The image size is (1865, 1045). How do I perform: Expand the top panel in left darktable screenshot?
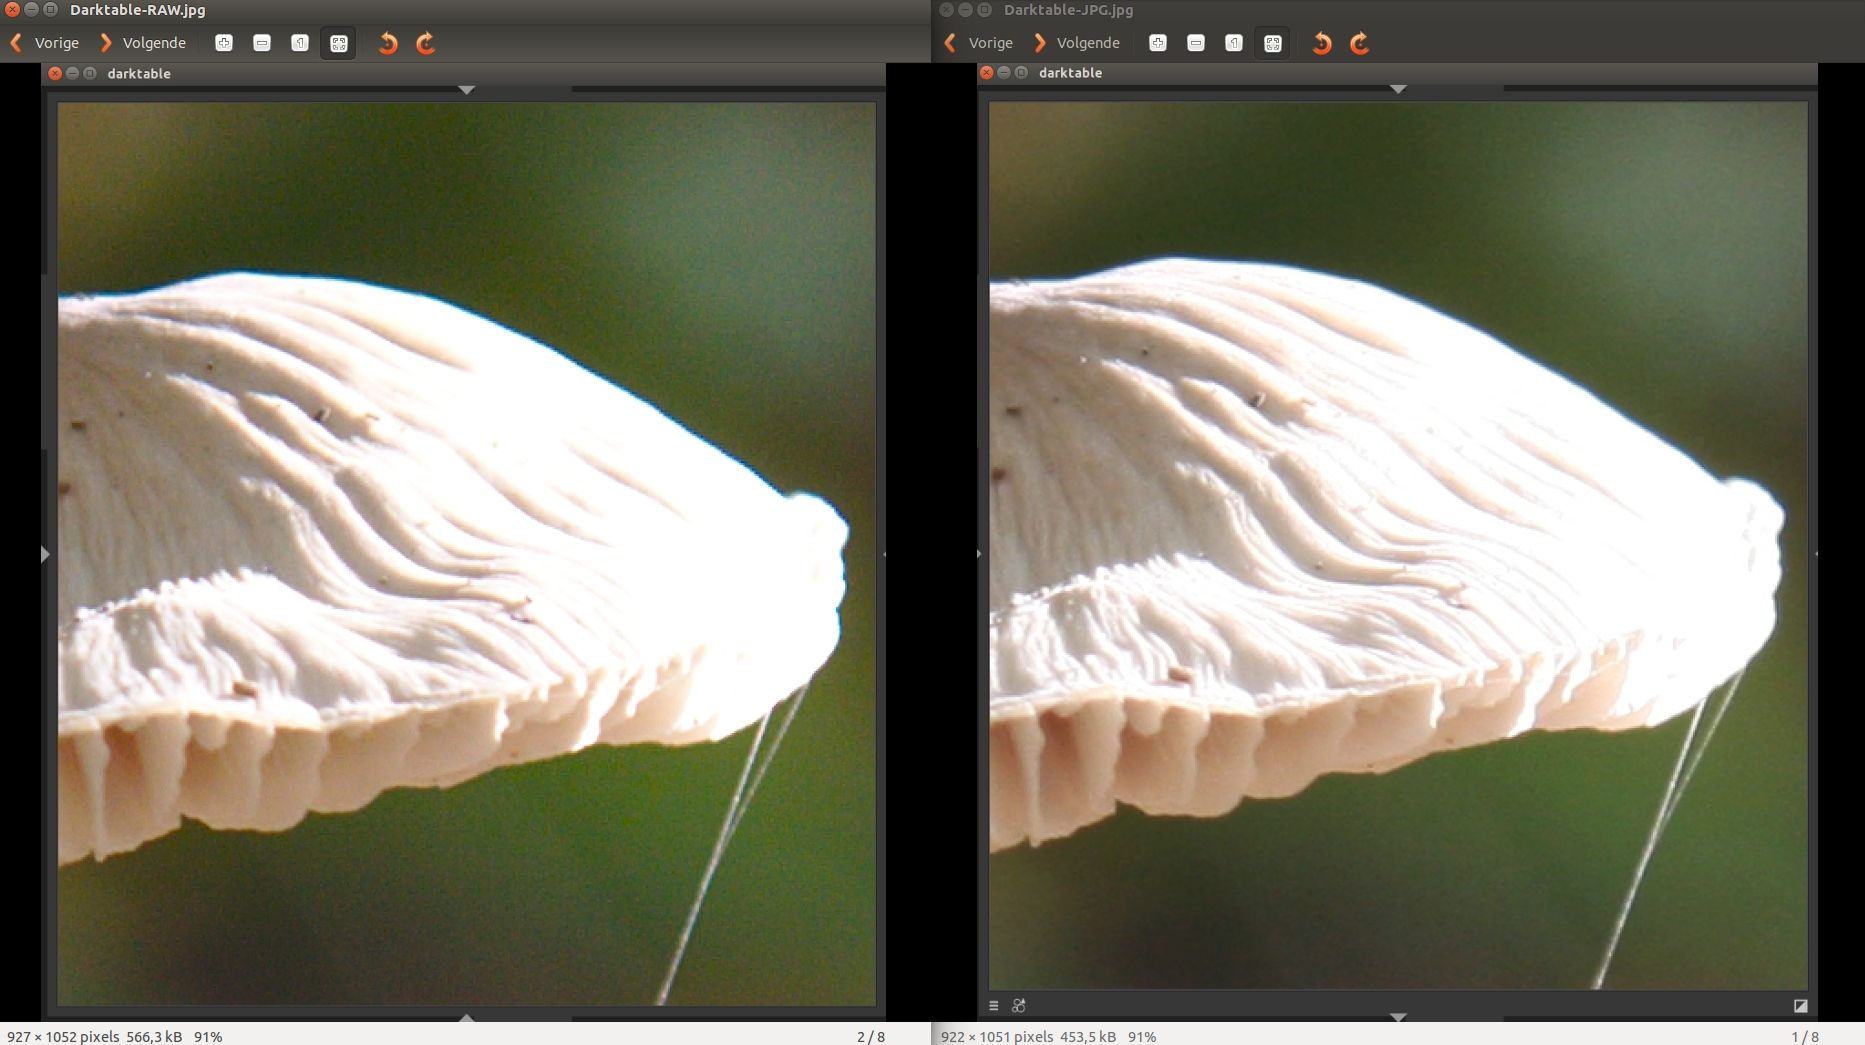(x=466, y=90)
